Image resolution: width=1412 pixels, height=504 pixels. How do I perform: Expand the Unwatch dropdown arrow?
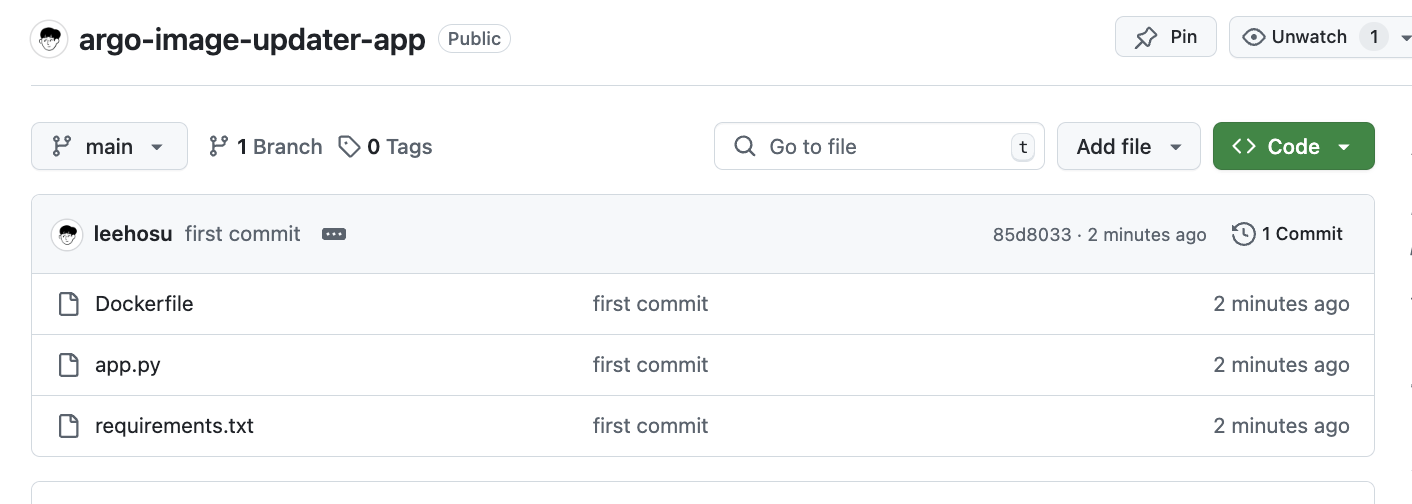pos(1405,38)
